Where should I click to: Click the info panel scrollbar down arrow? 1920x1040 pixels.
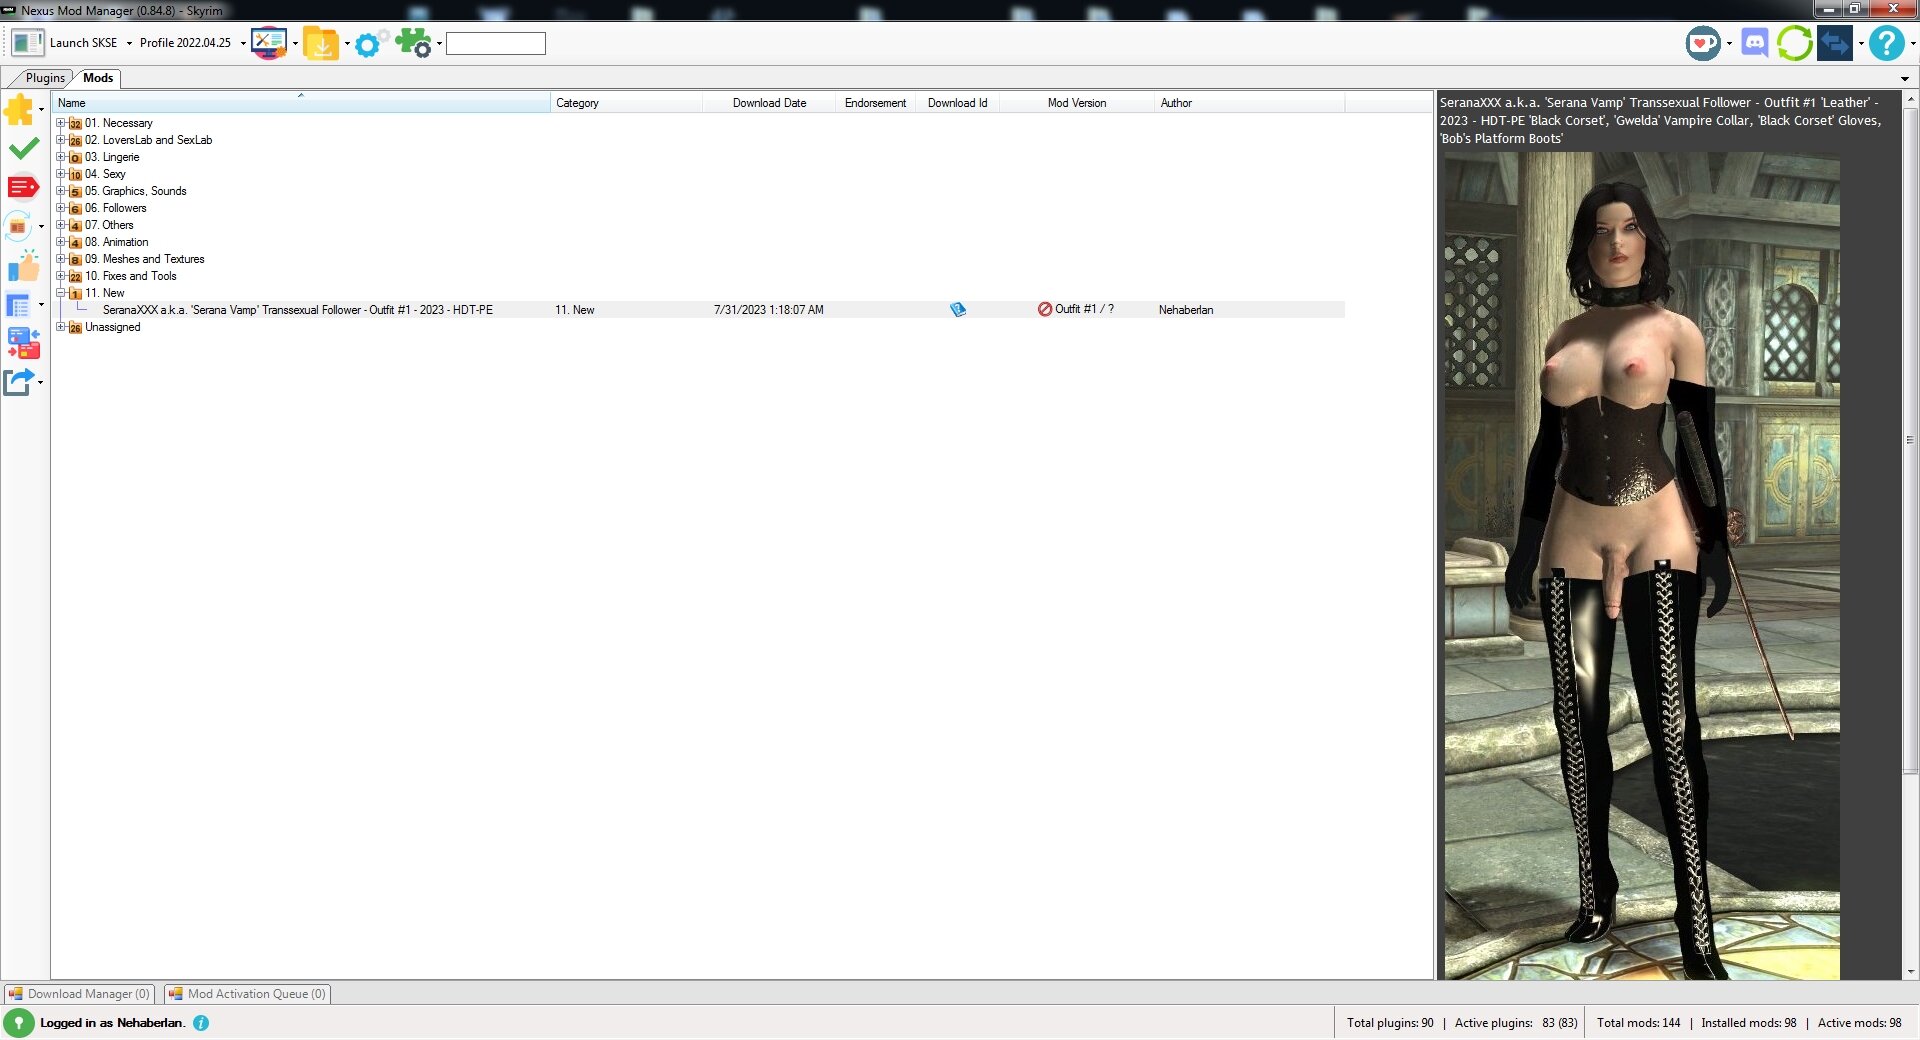coord(1911,971)
